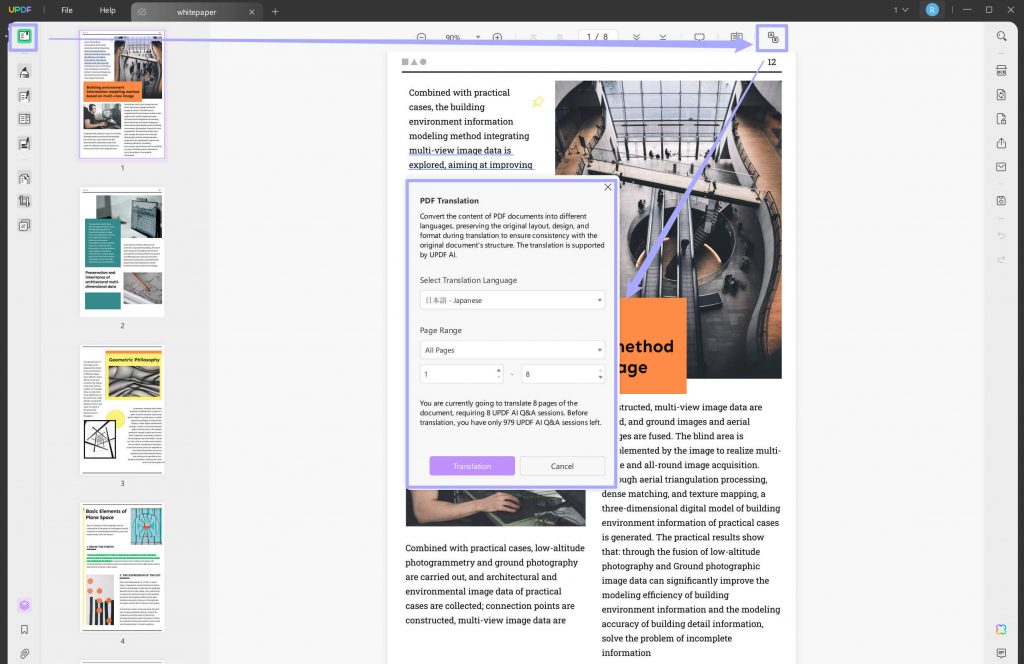Select the Comment tool in left sidebar

25,73
